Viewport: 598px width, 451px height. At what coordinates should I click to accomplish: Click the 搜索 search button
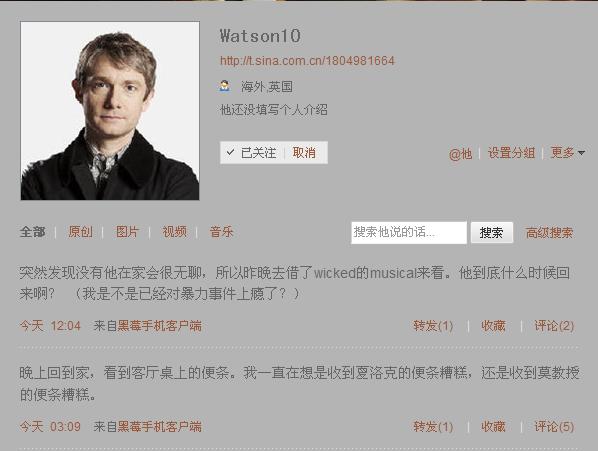point(492,233)
